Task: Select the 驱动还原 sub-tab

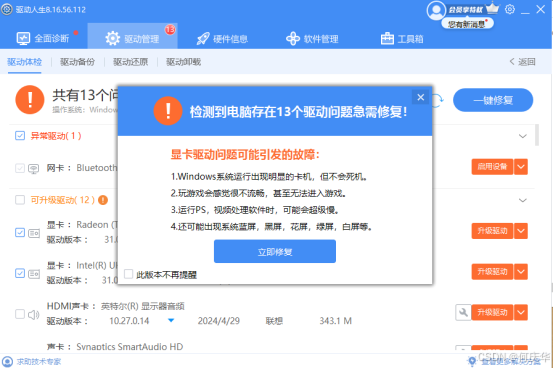Action: pos(130,62)
